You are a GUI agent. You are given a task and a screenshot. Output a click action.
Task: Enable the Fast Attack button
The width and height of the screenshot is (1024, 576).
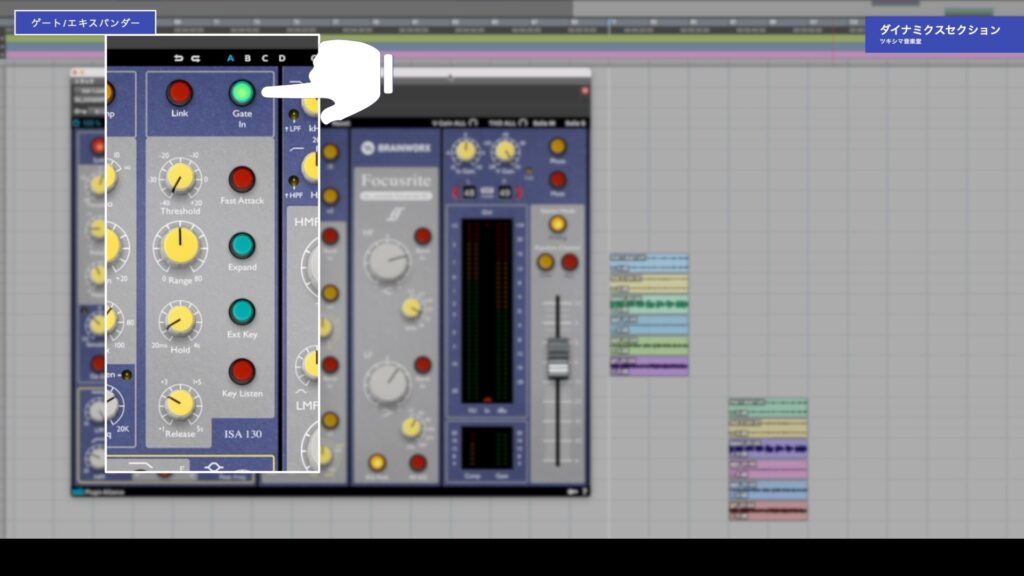tap(242, 180)
